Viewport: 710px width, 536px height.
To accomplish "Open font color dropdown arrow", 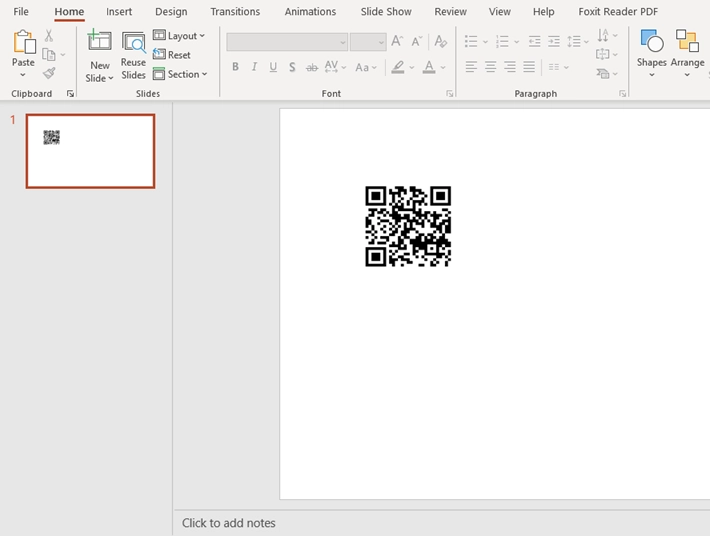I will pos(443,67).
